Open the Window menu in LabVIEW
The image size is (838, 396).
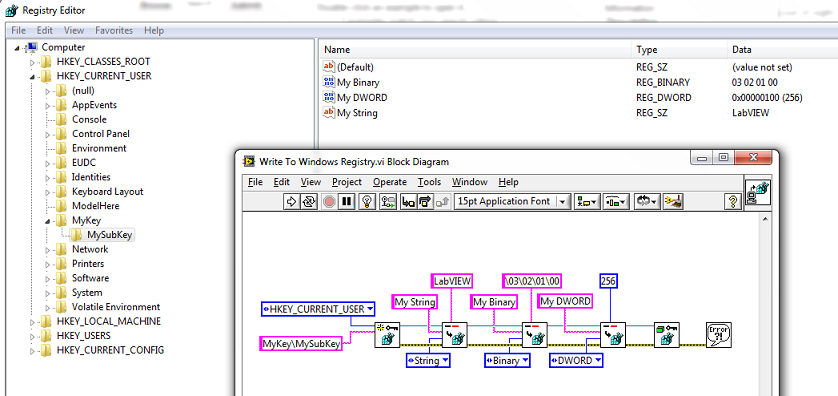[x=470, y=182]
